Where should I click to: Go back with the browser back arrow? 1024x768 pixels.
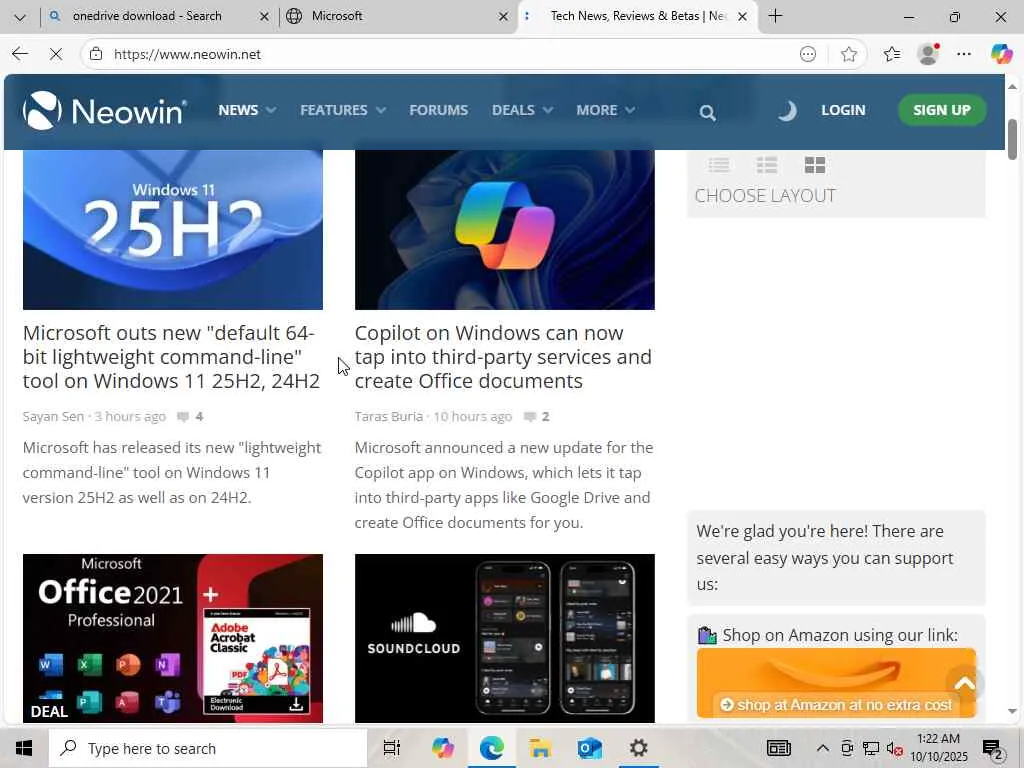pos(20,54)
